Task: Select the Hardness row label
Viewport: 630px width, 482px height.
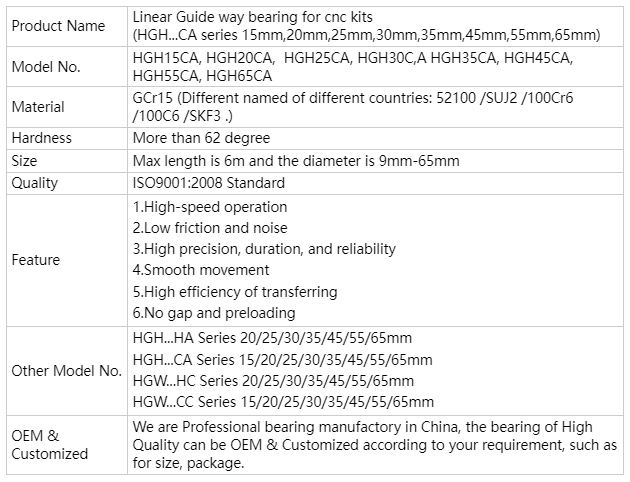Action: pyautogui.click(x=40, y=138)
